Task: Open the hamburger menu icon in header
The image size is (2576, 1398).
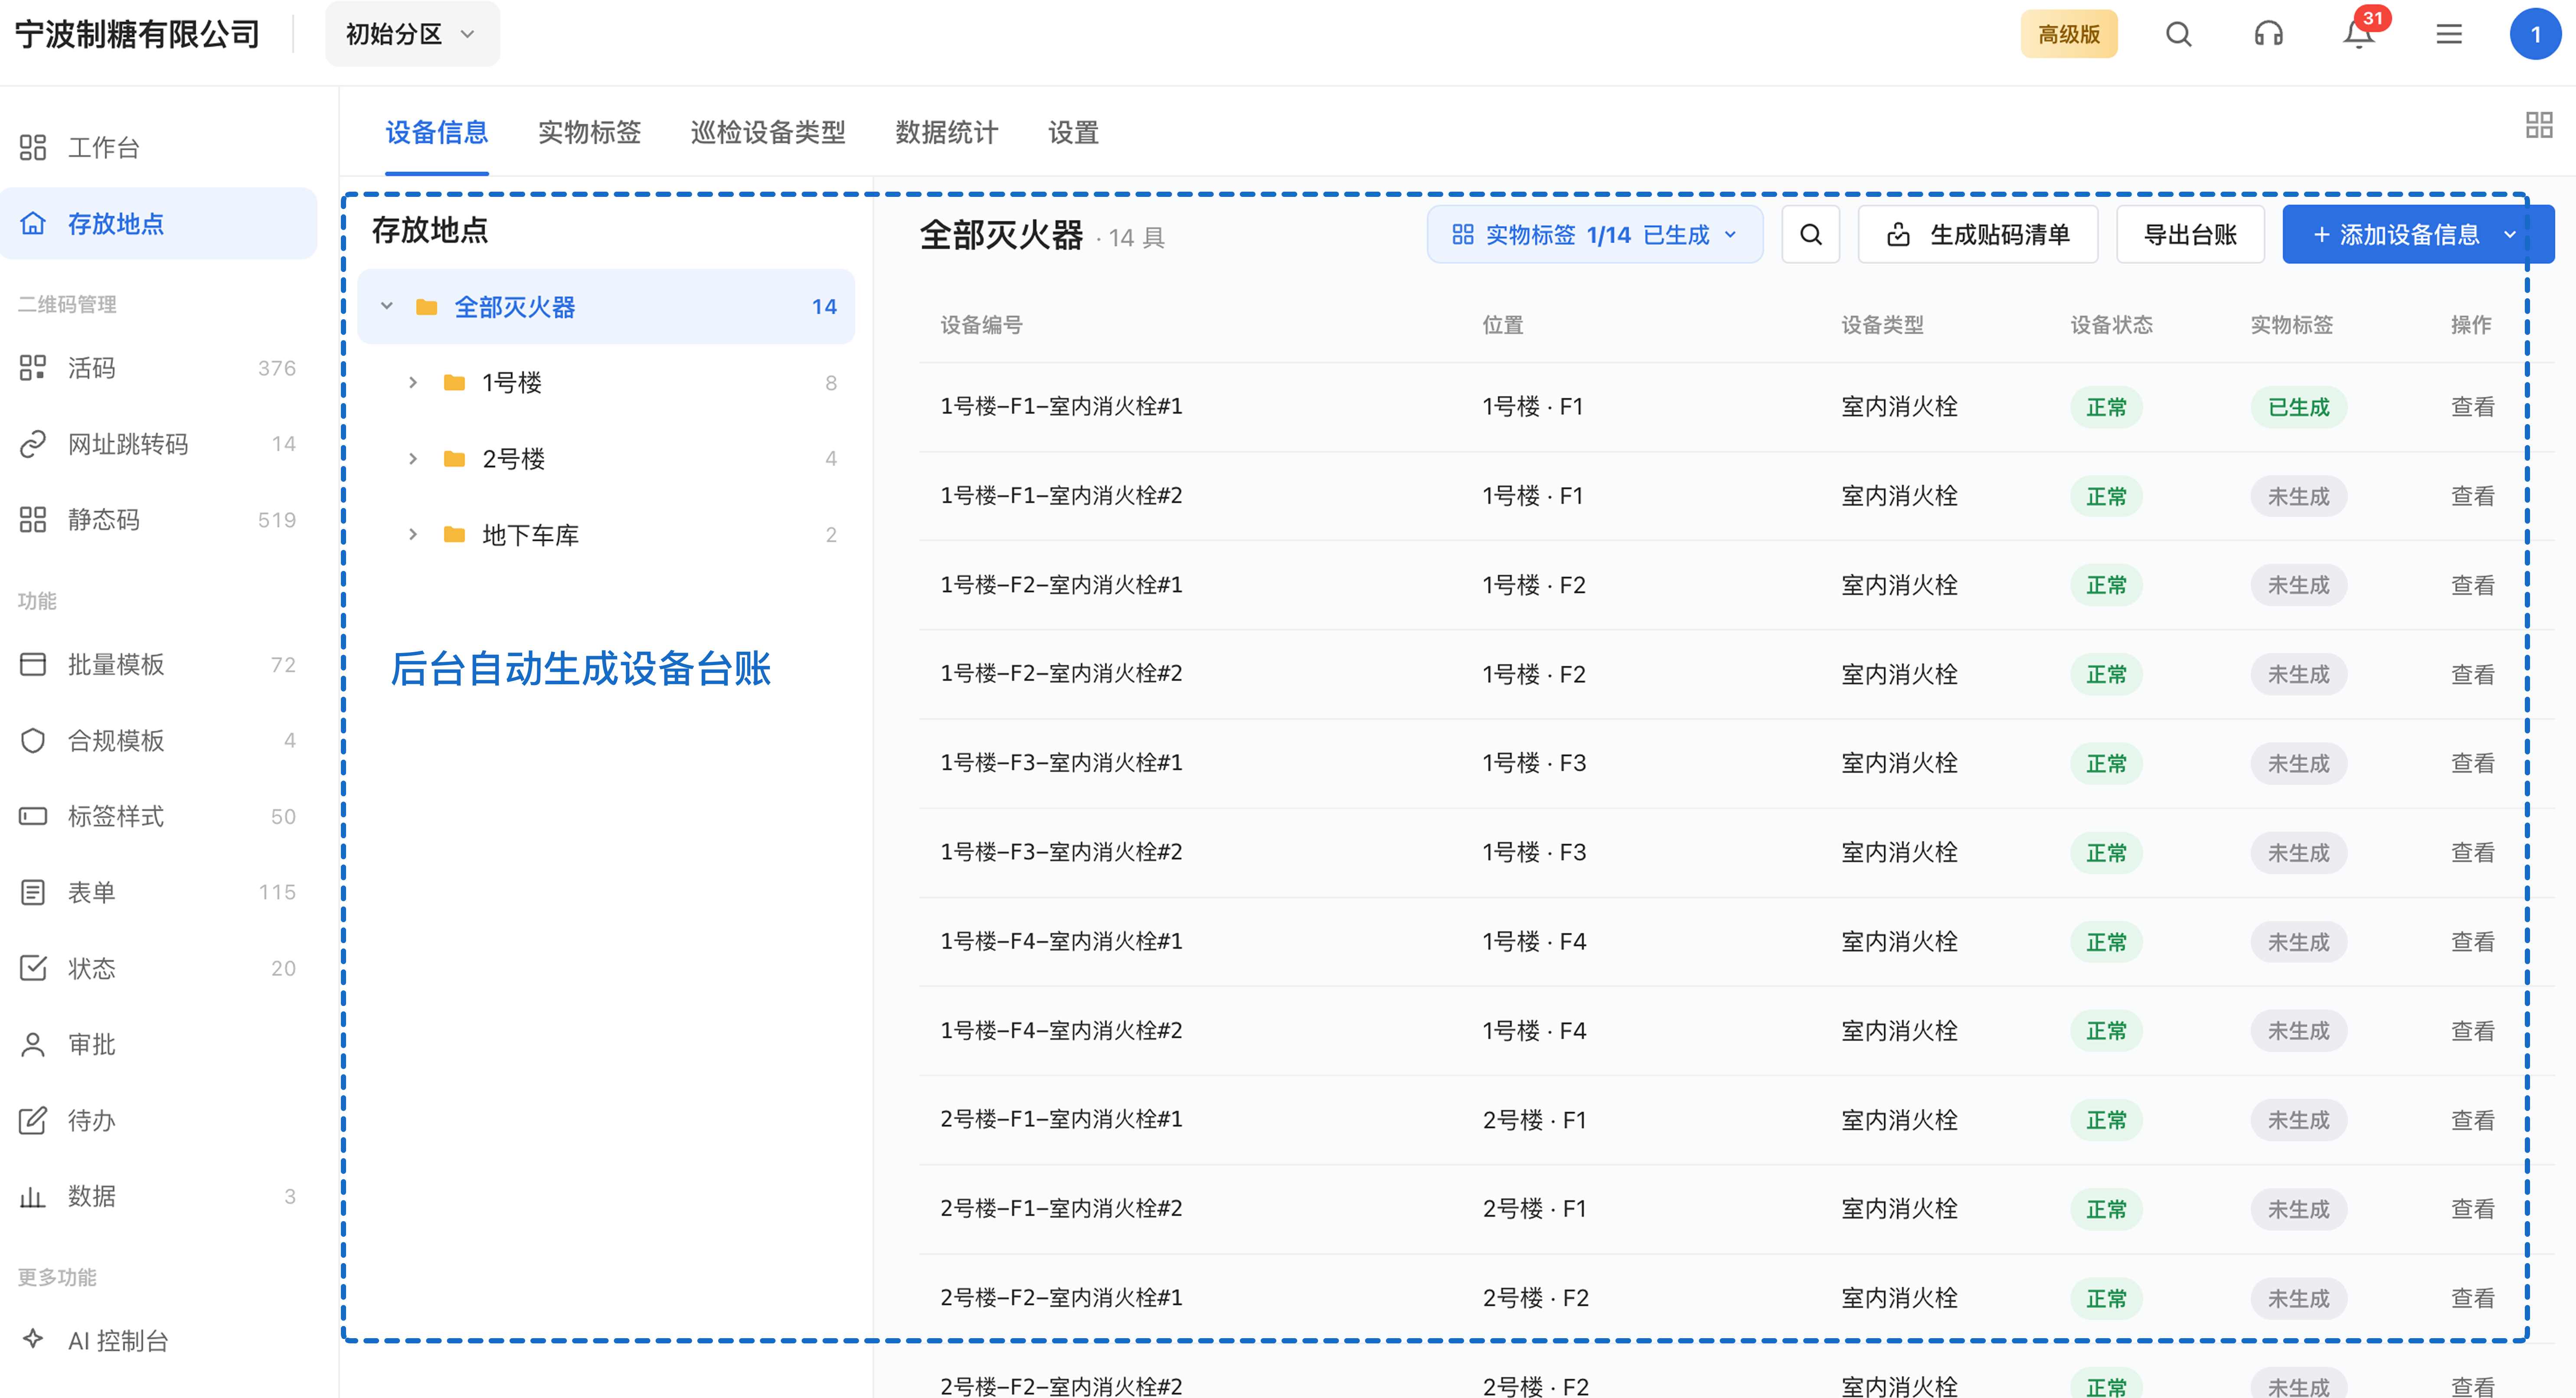Action: coord(2449,34)
